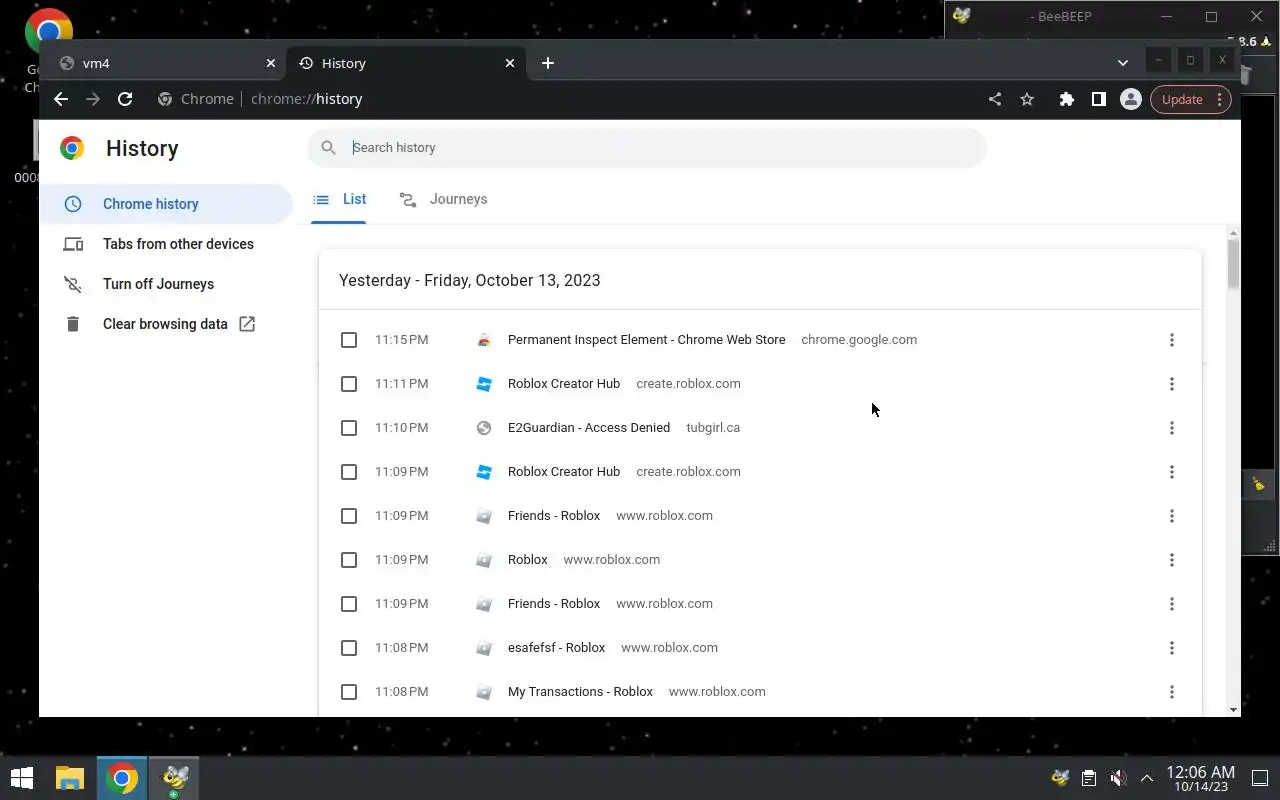Open E2Guardian - Access Denied link
Screen dimensions: 1280x800
click(589, 428)
